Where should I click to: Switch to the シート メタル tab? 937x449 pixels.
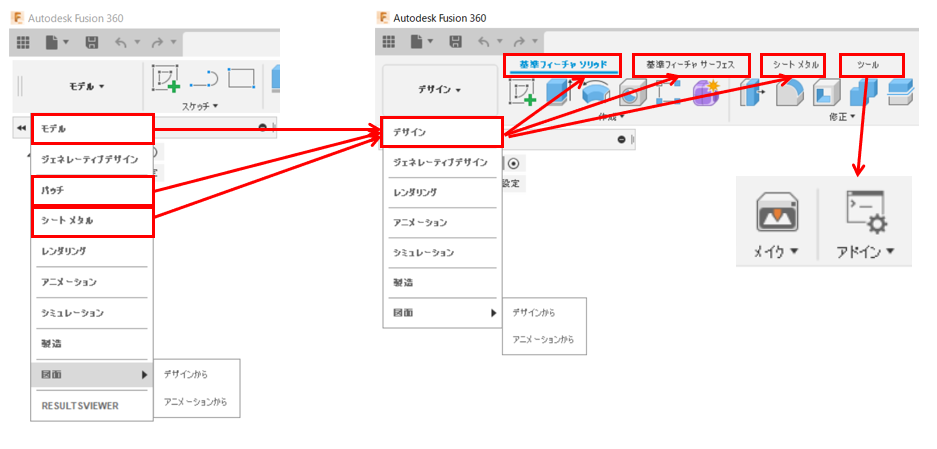click(795, 65)
